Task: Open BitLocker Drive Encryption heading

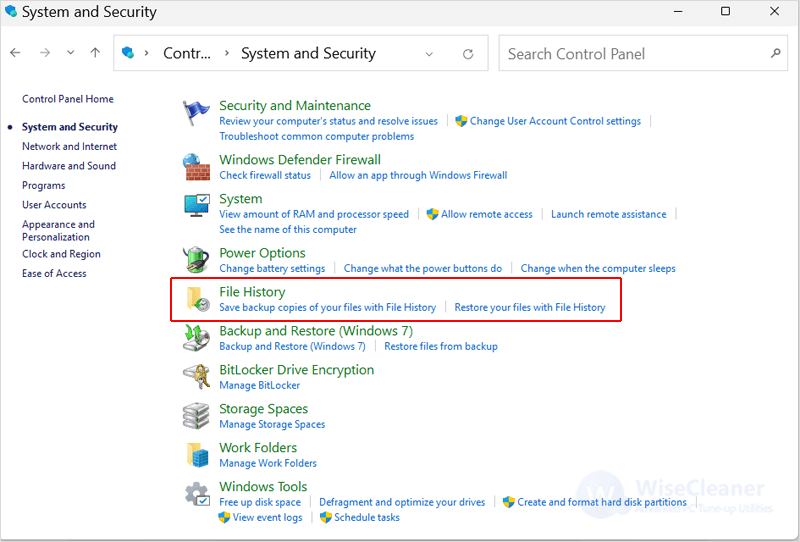Action: [296, 369]
